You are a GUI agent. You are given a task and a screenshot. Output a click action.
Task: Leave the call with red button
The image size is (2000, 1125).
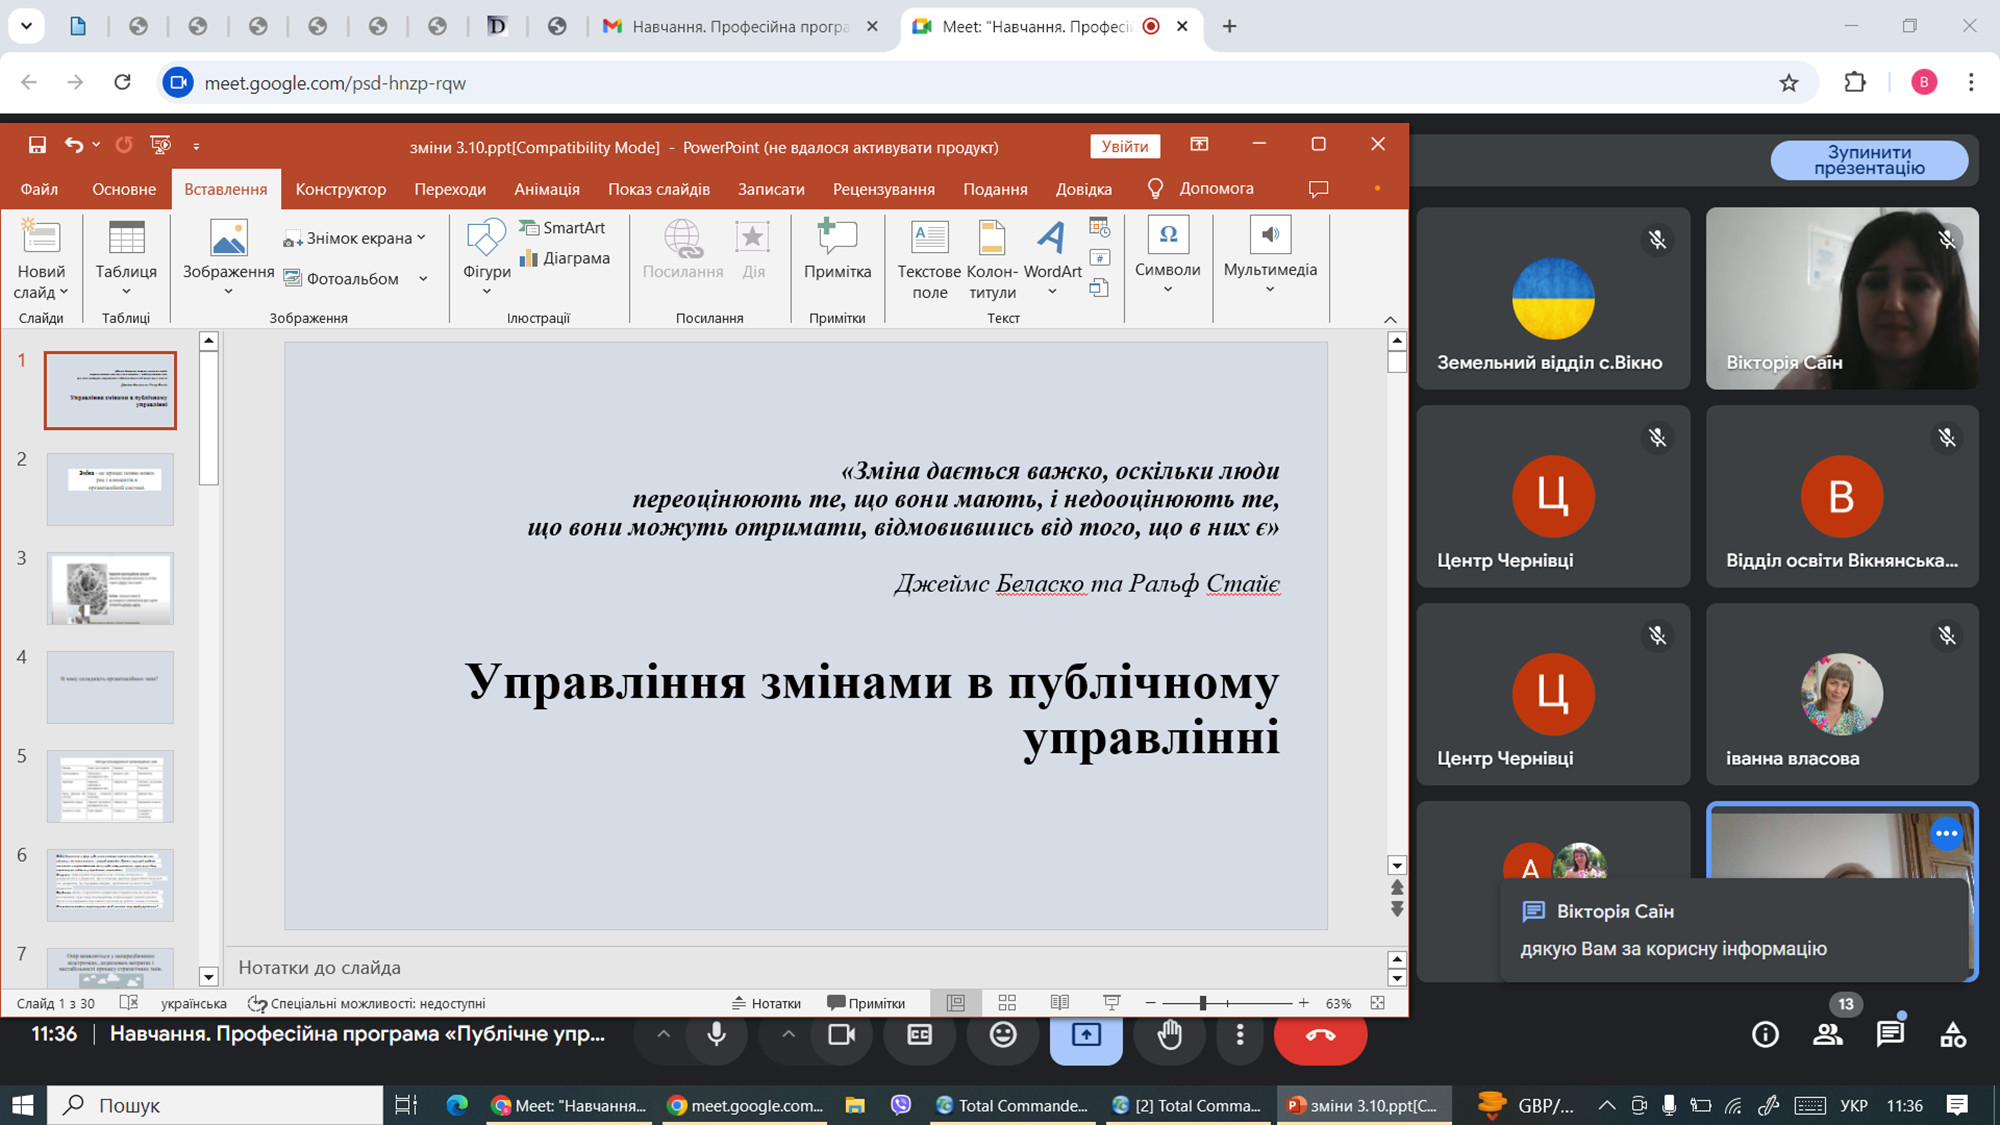pyautogui.click(x=1320, y=1035)
